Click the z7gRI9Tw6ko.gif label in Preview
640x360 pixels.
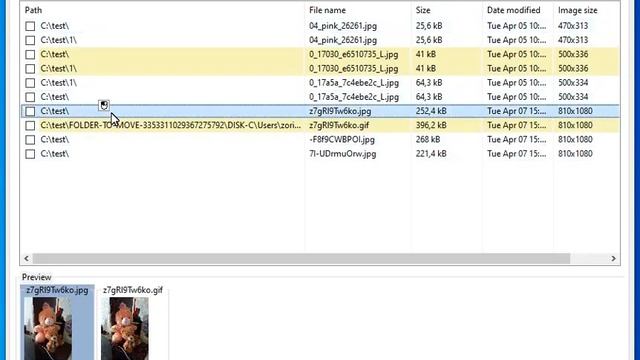[x=133, y=290]
